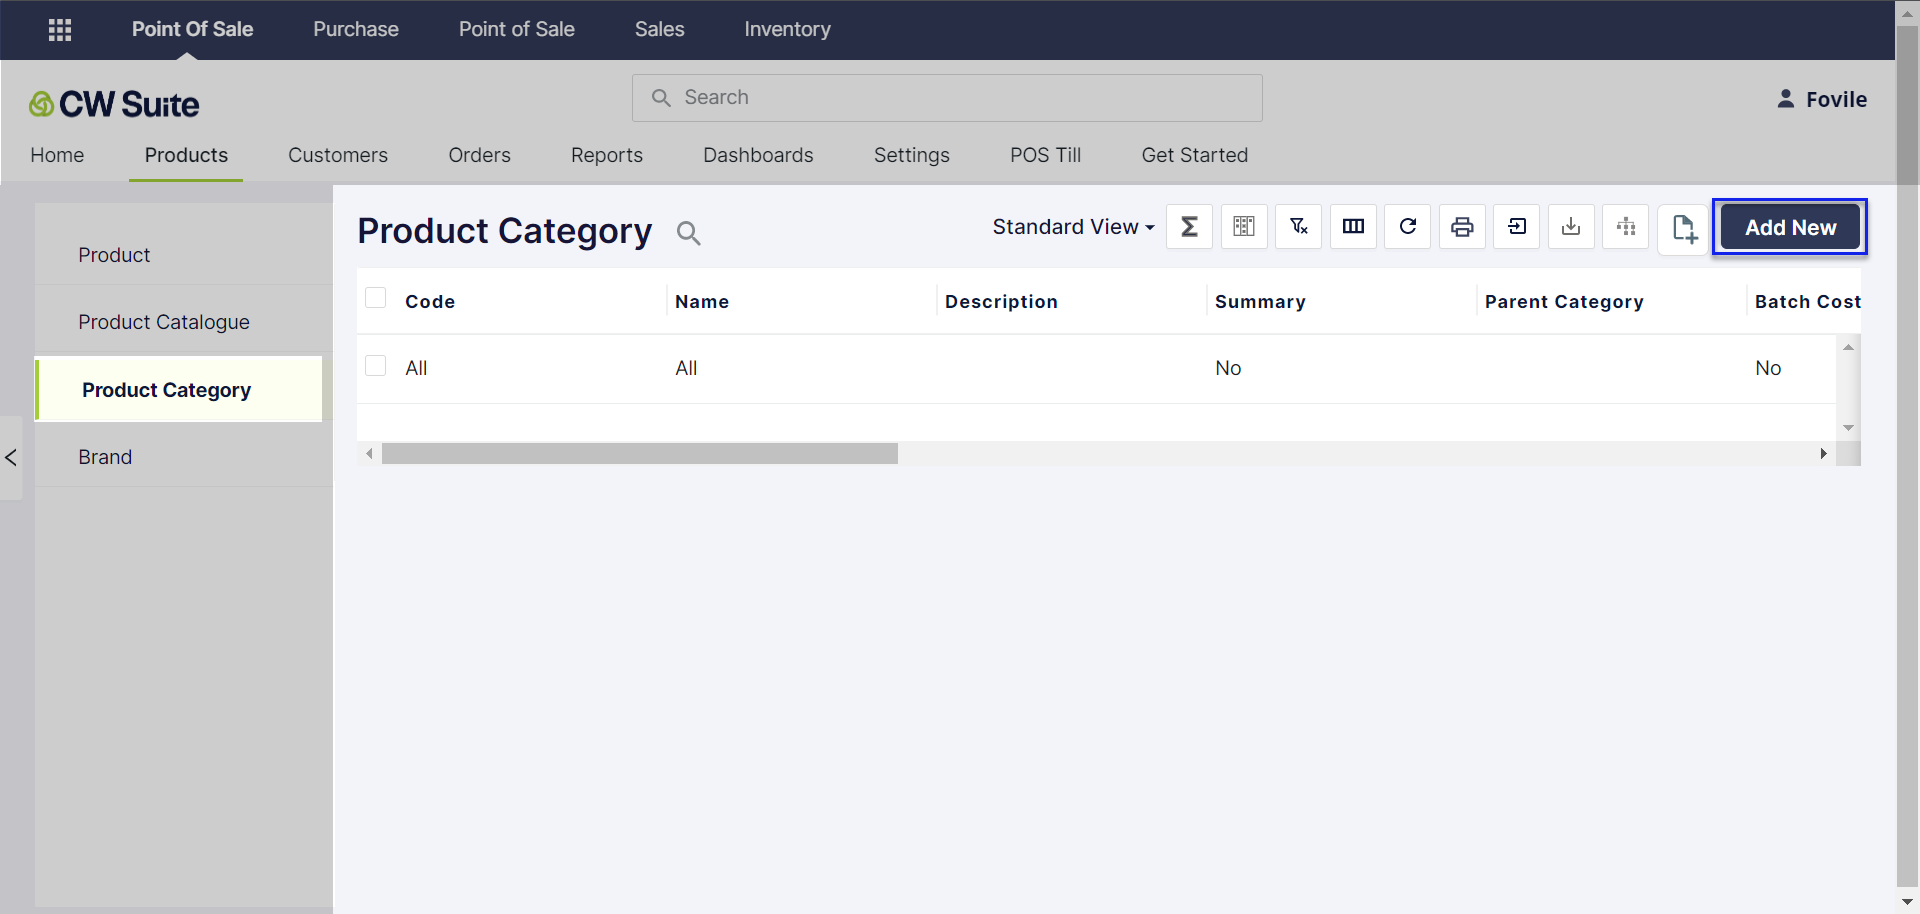Switch to the Customers tab

(x=338, y=155)
